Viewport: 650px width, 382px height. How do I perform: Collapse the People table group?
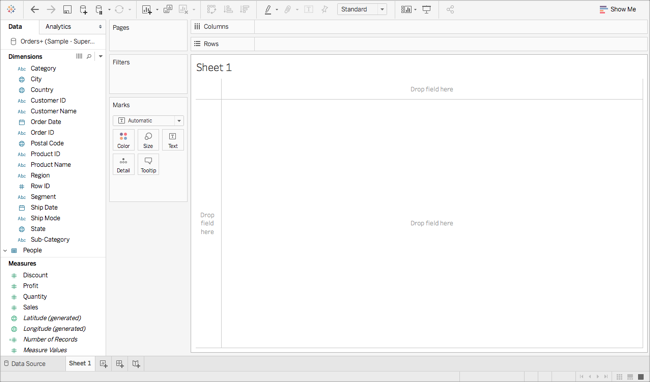coord(5,250)
